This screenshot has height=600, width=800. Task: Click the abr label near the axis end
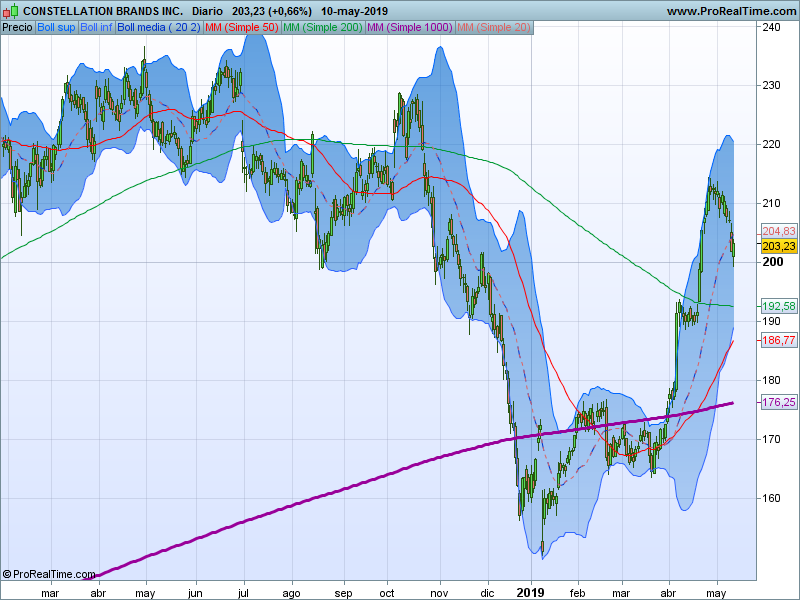pos(668,593)
